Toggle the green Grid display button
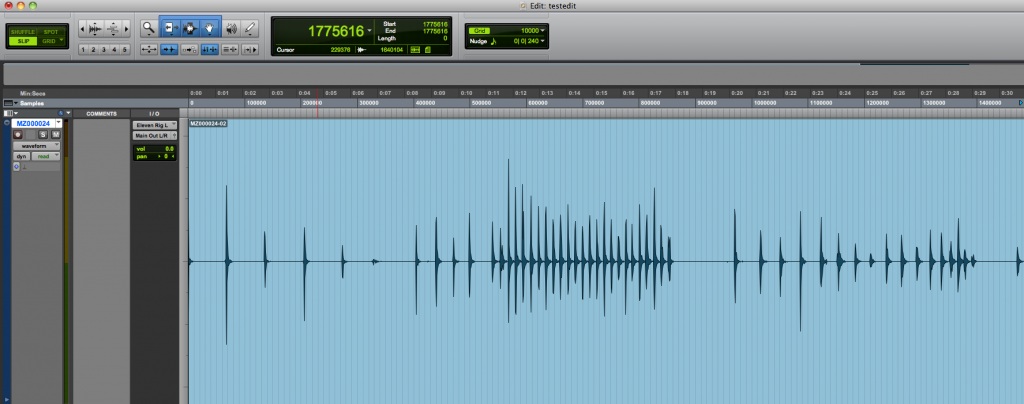This screenshot has width=1024, height=404. tap(478, 31)
